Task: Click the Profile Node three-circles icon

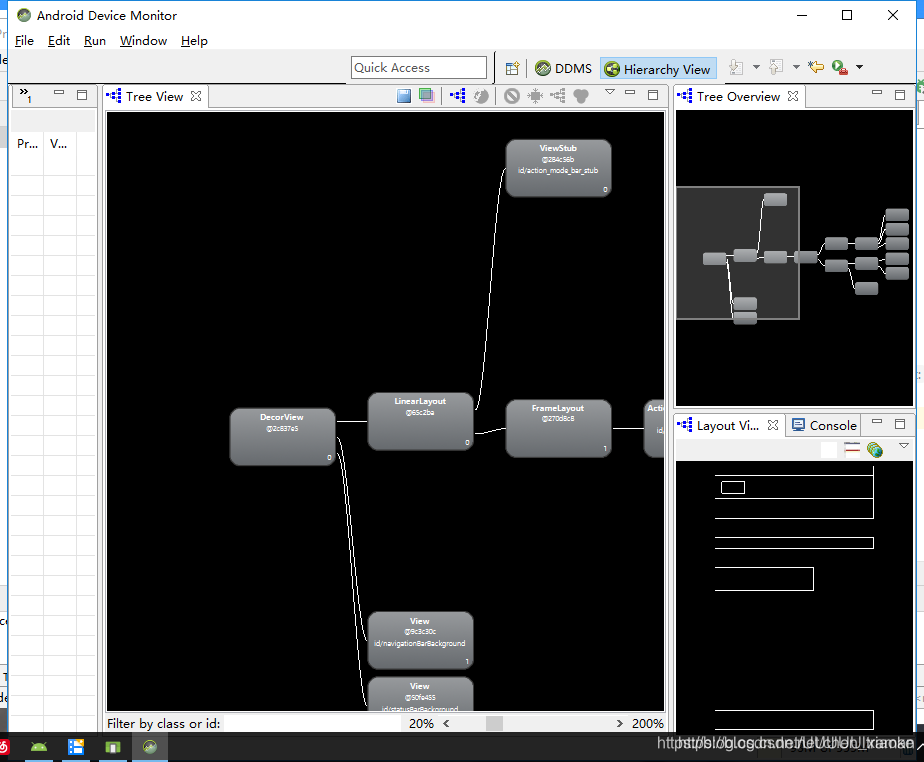Action: coord(581,95)
